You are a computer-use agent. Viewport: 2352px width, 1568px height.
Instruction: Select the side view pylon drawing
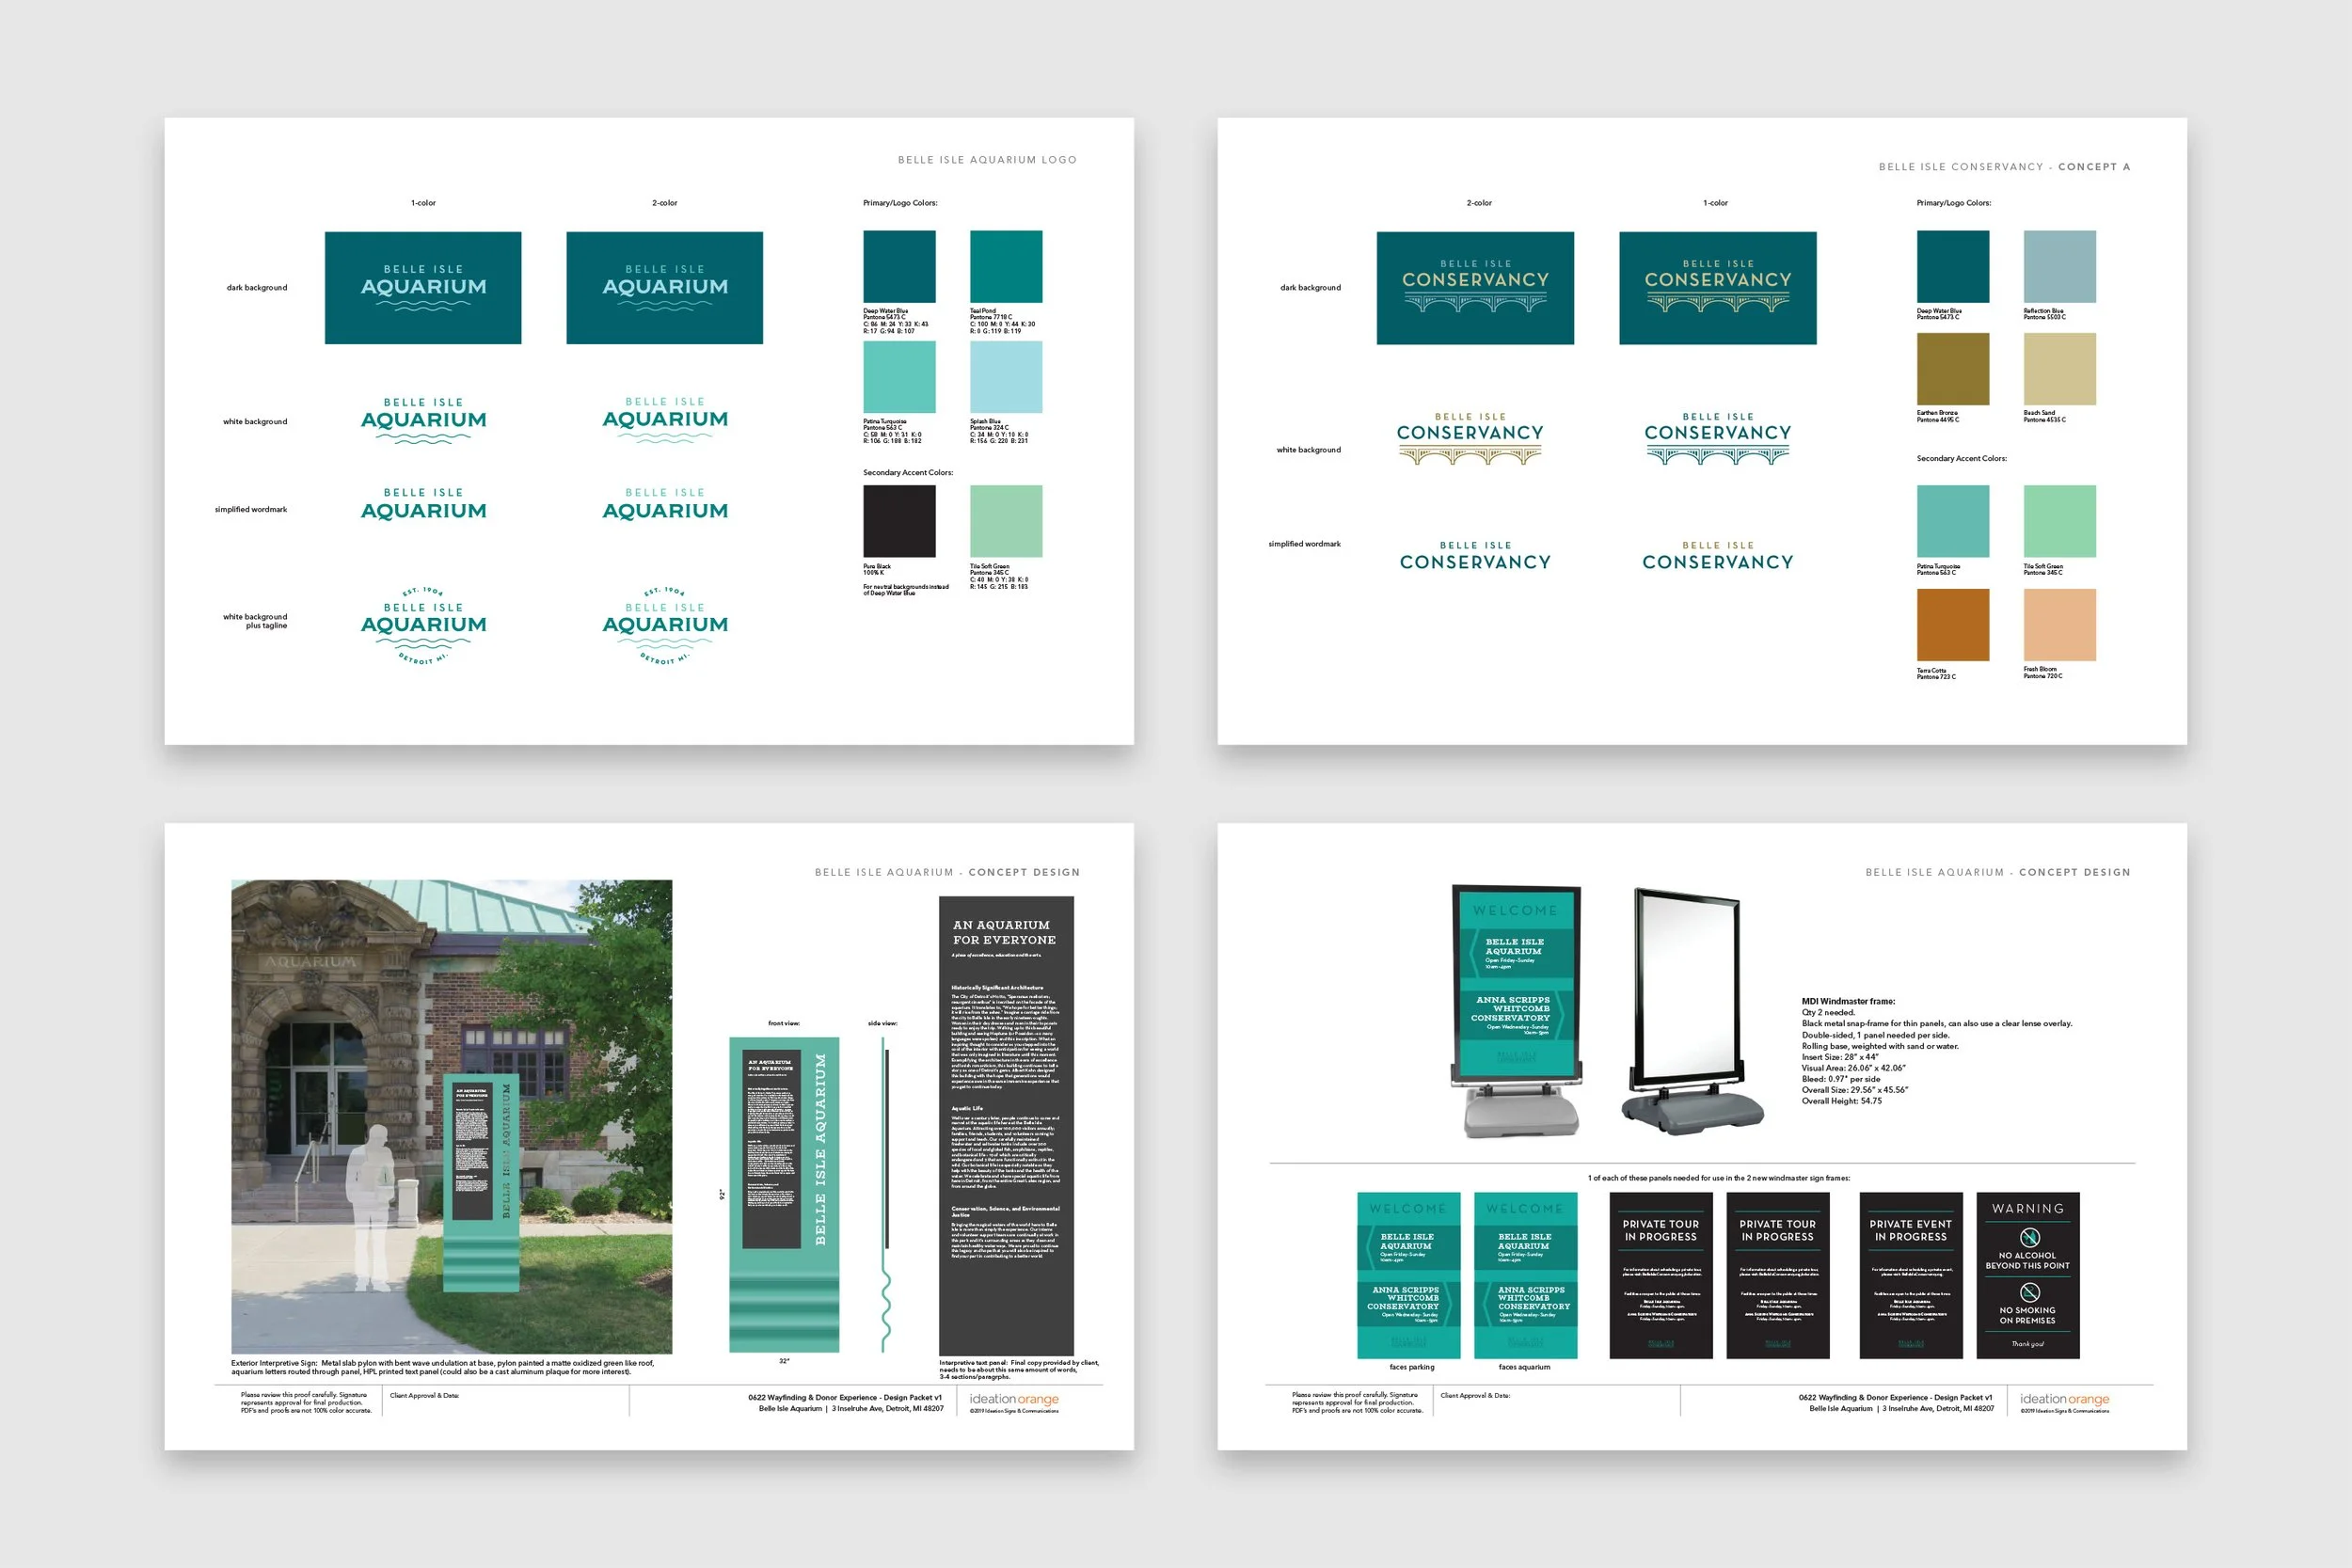tap(885, 1194)
